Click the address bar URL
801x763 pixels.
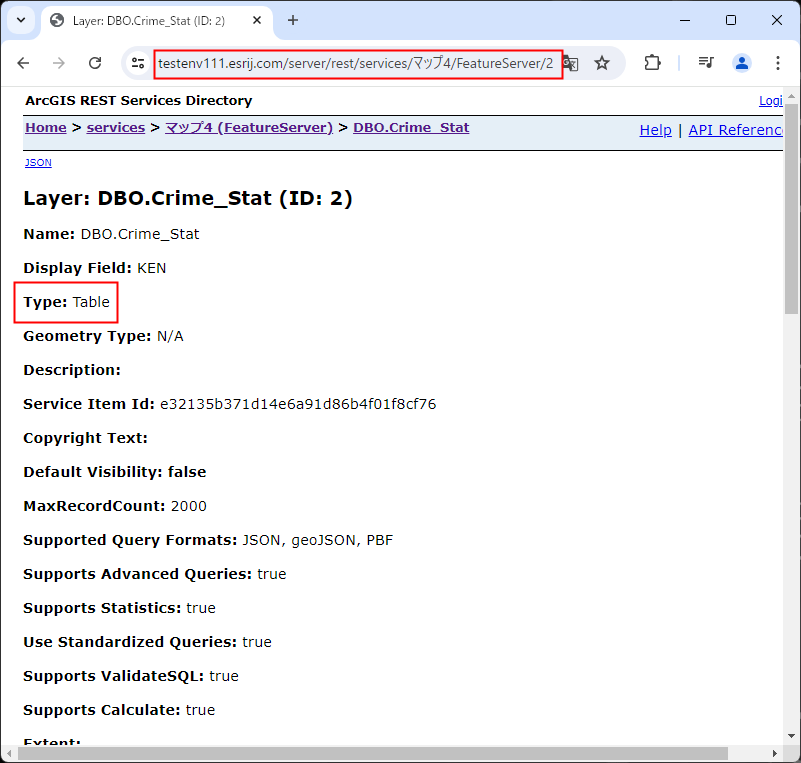tap(356, 64)
